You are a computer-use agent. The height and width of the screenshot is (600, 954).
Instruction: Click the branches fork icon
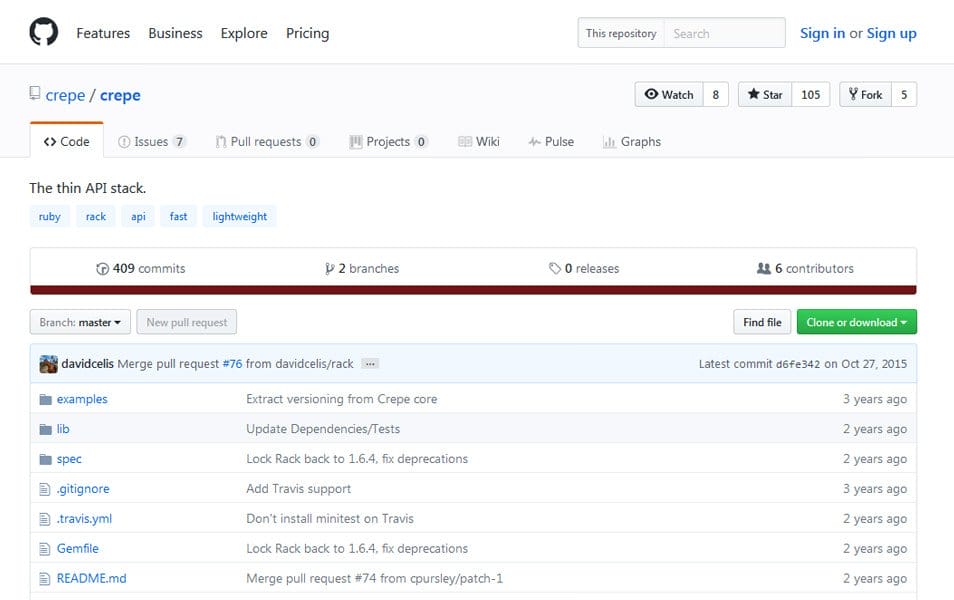pyautogui.click(x=329, y=268)
